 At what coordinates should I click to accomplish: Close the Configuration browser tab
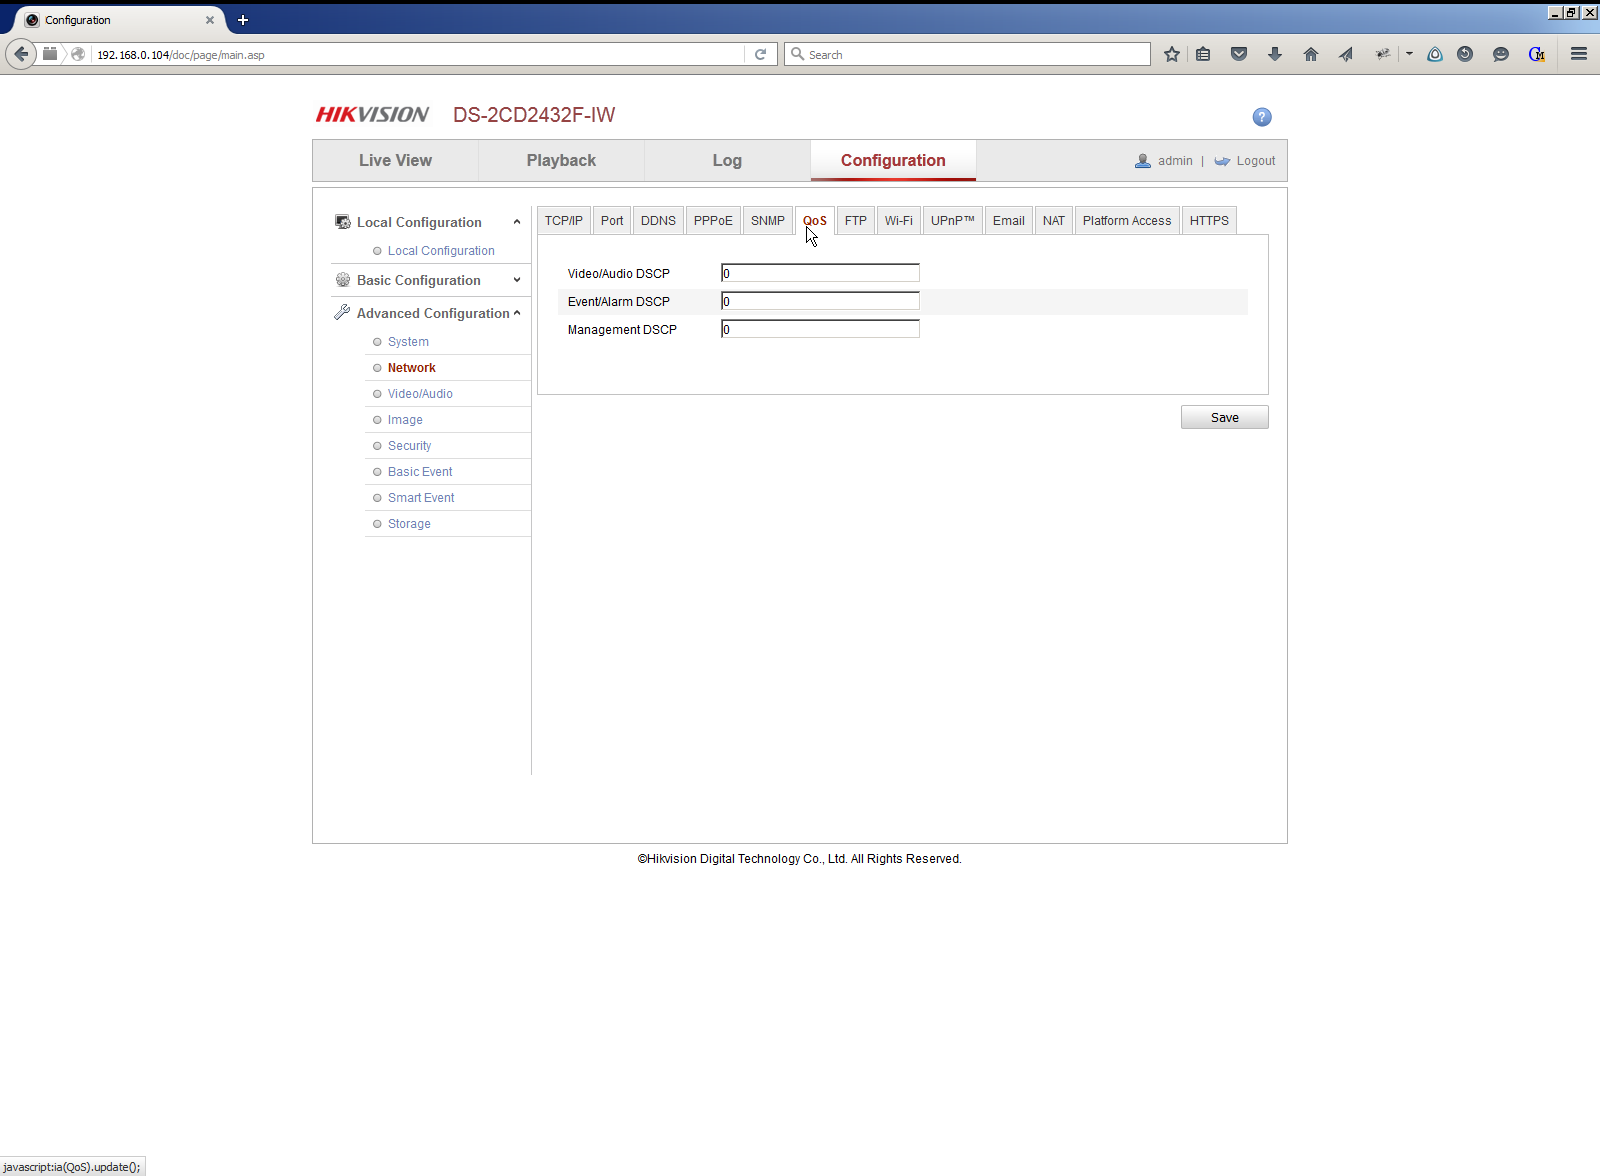(x=210, y=20)
